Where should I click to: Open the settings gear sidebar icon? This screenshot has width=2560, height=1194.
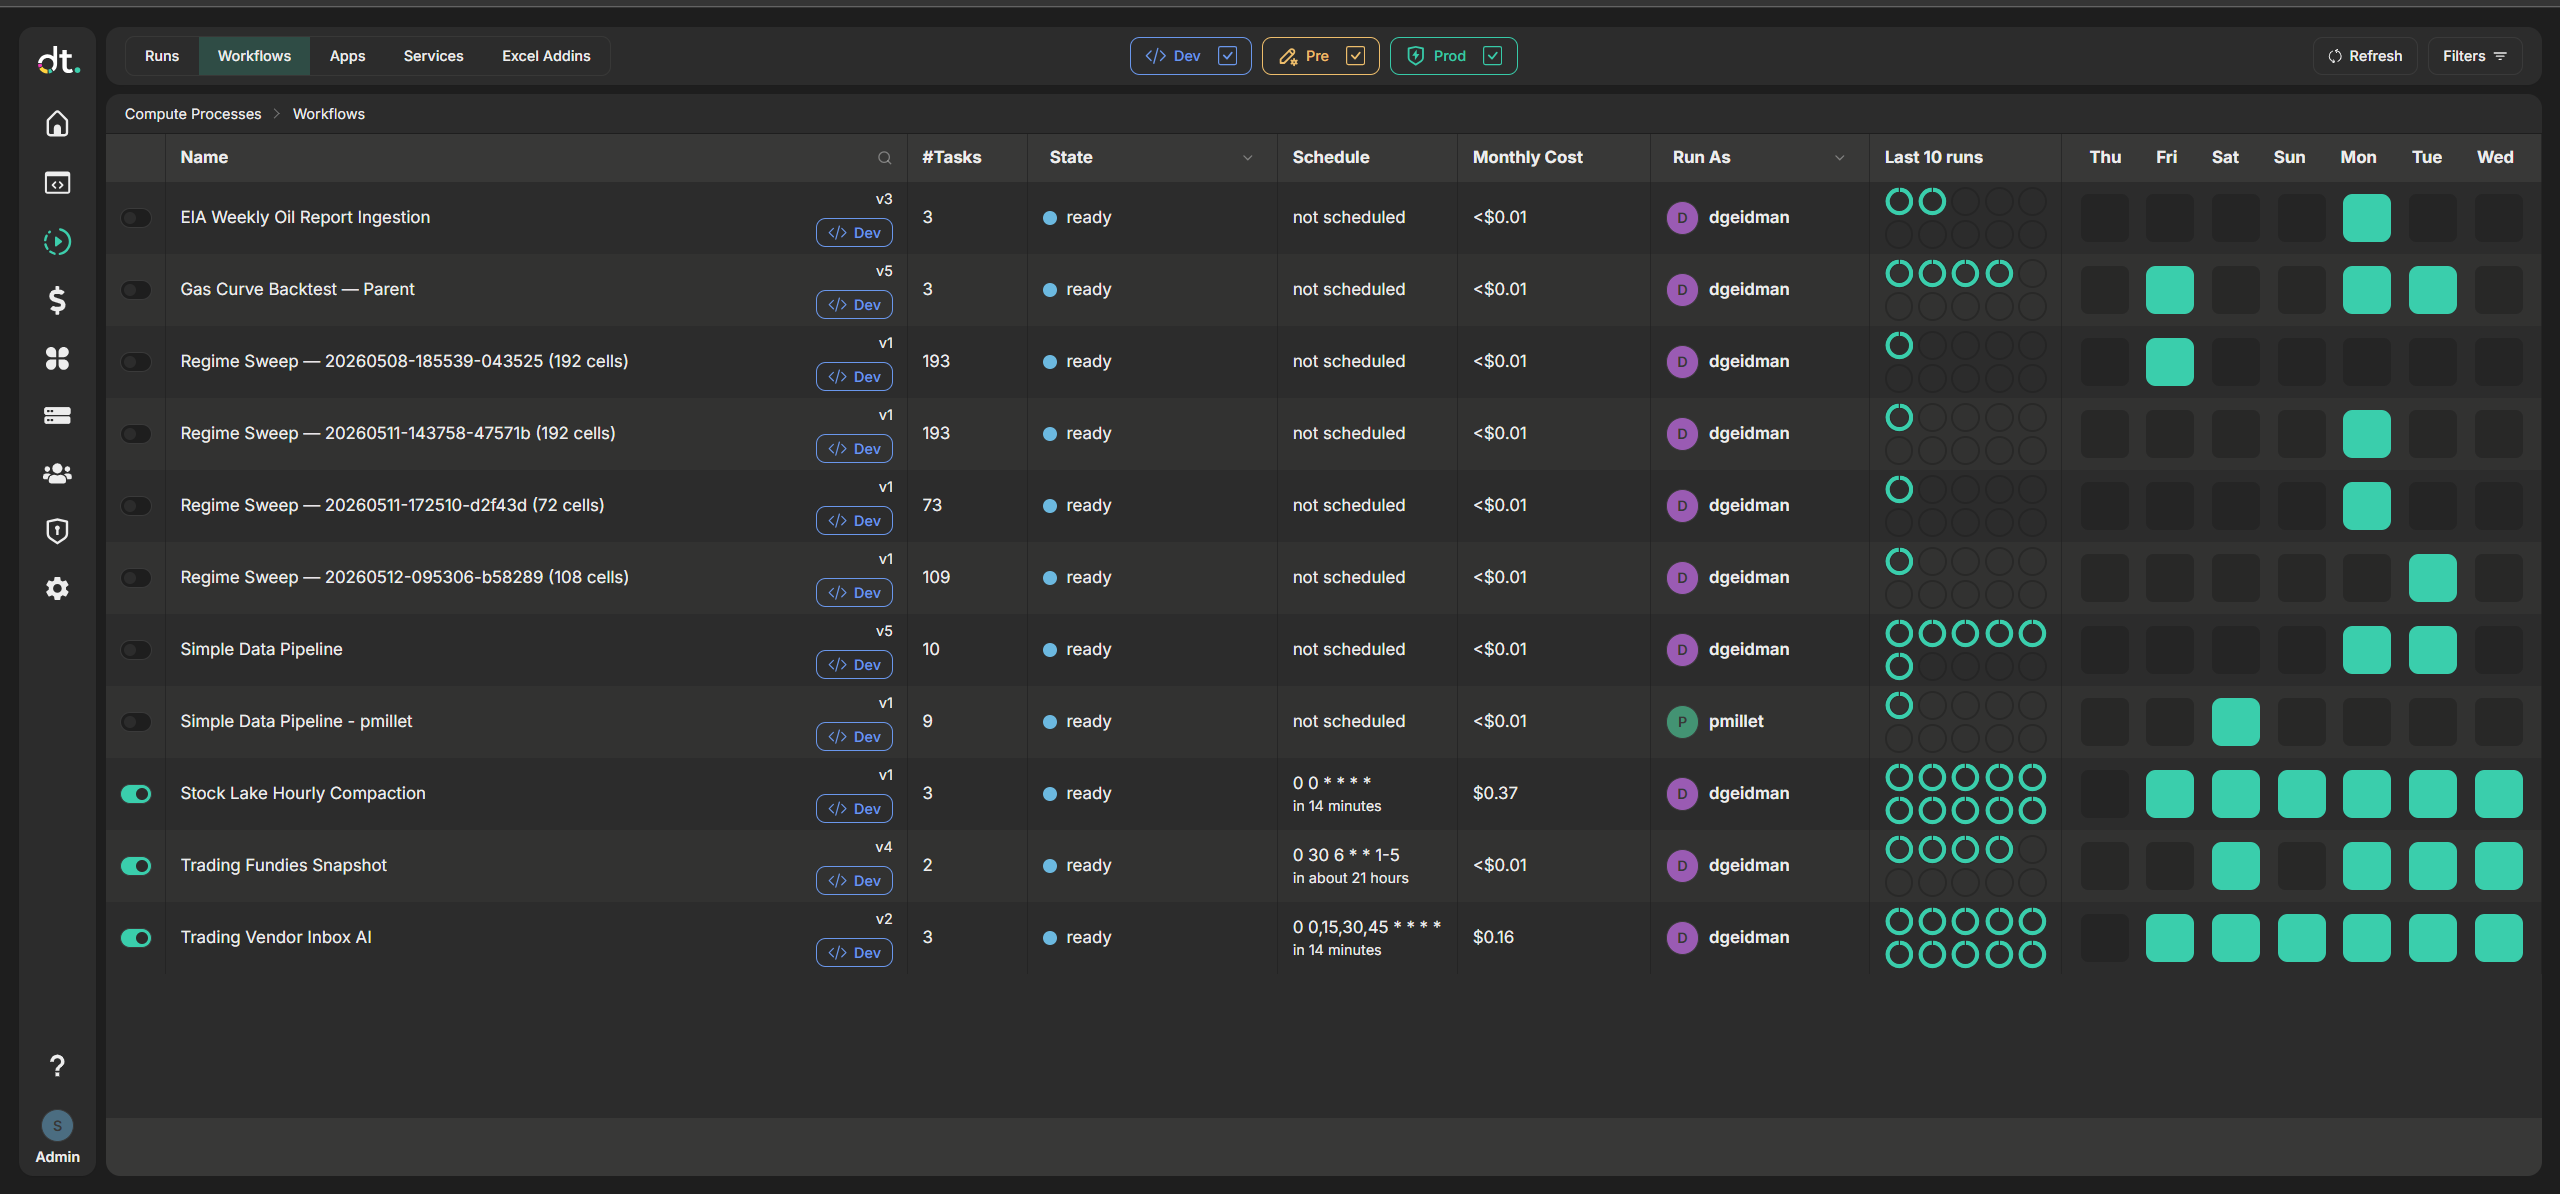(x=57, y=588)
